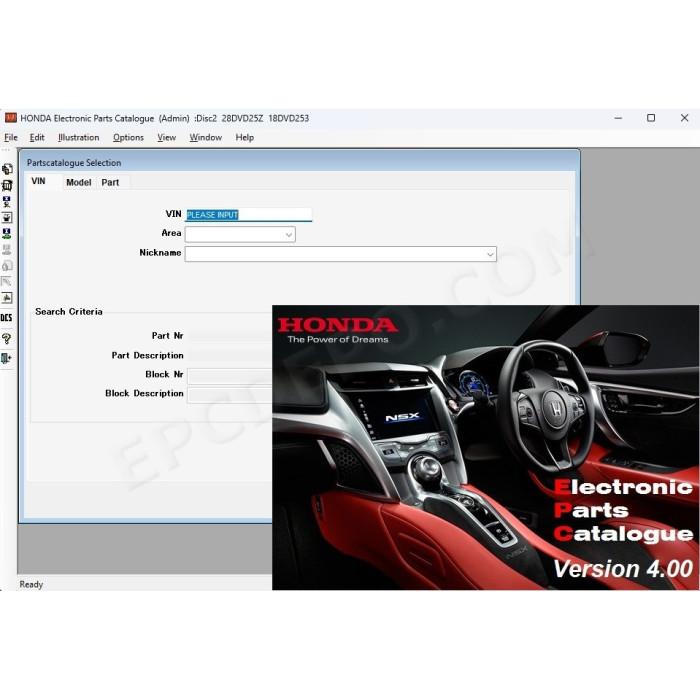
Task: Click the Block Description field
Action: [230, 395]
